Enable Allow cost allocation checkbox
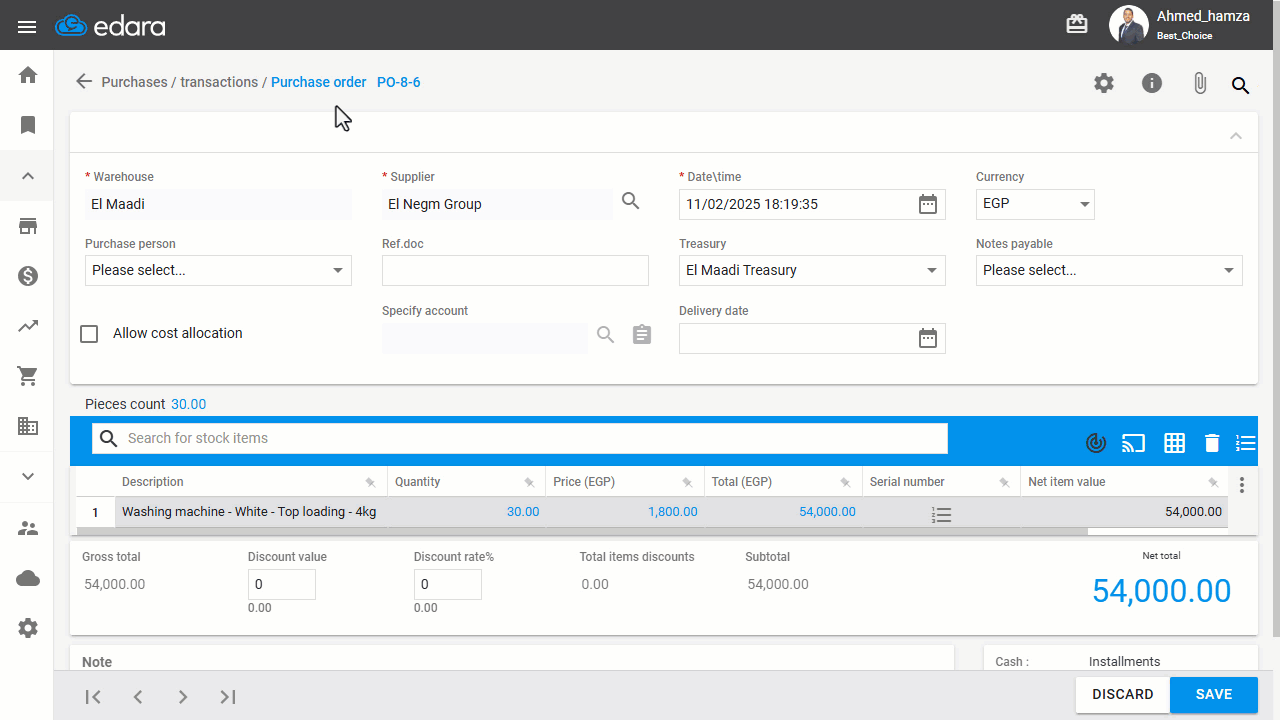This screenshot has height=720, width=1280. point(89,334)
